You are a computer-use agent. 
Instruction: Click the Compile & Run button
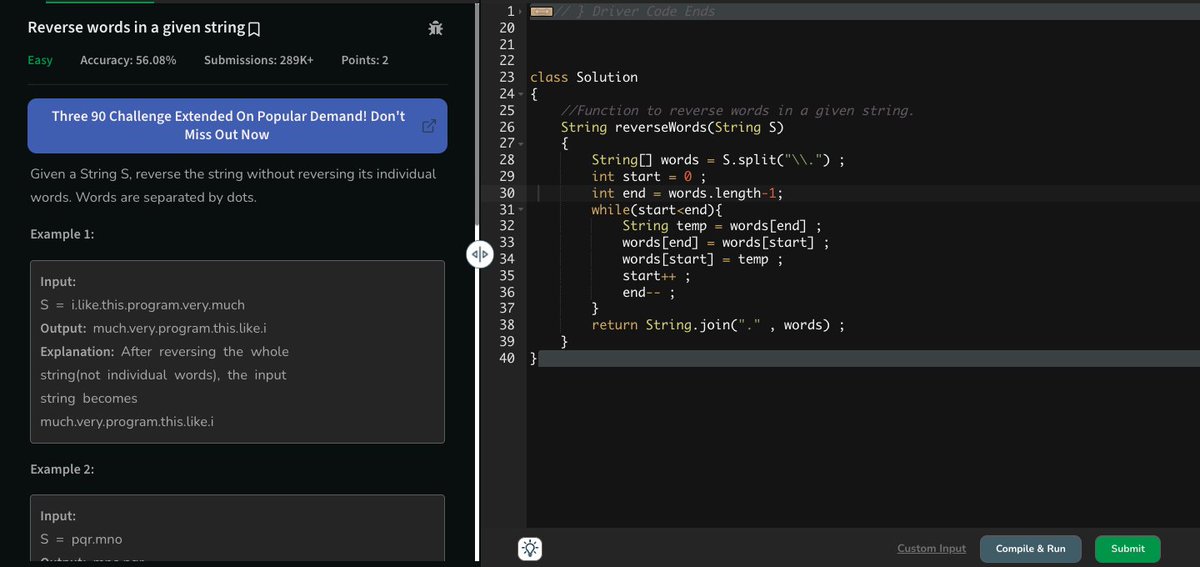[x=1031, y=548]
